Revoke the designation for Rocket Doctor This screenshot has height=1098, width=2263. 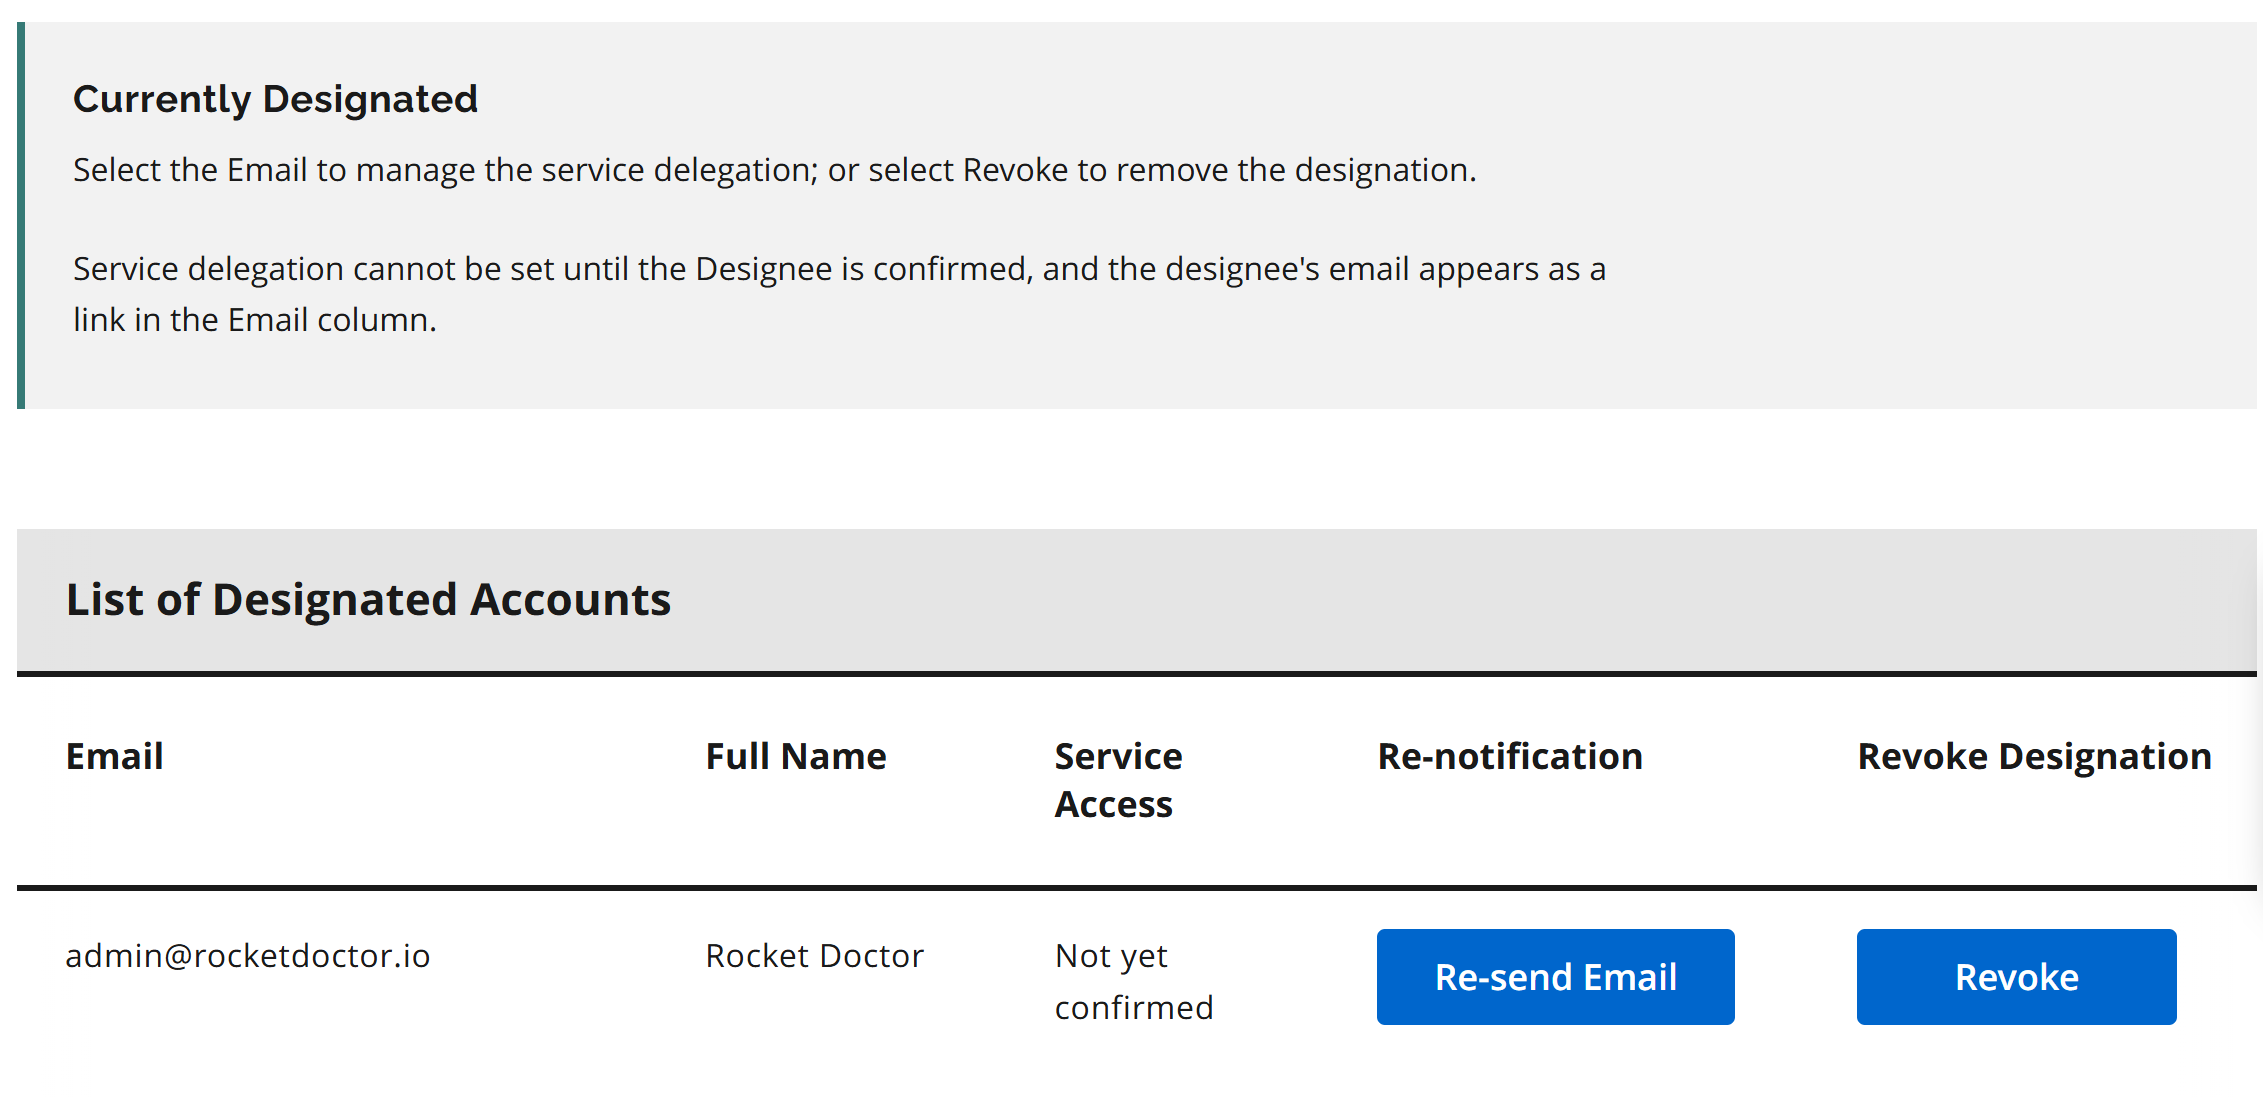[x=2016, y=977]
